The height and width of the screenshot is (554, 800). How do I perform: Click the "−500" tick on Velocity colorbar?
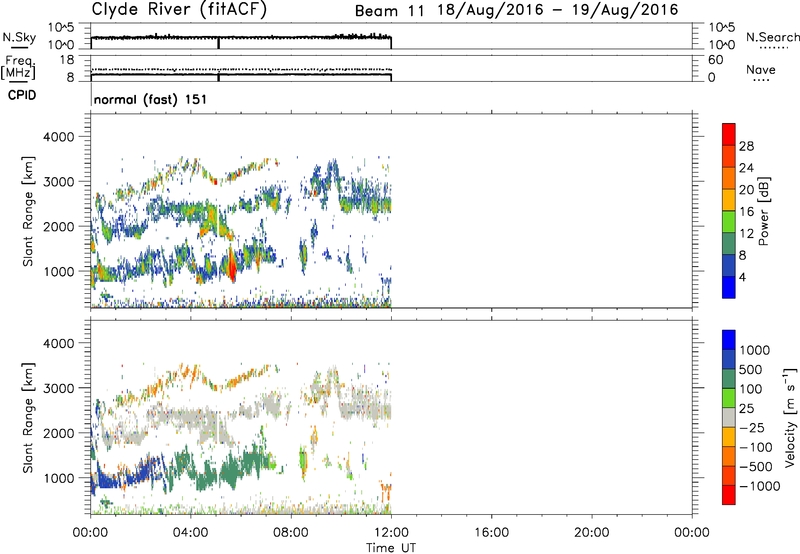coord(756,466)
